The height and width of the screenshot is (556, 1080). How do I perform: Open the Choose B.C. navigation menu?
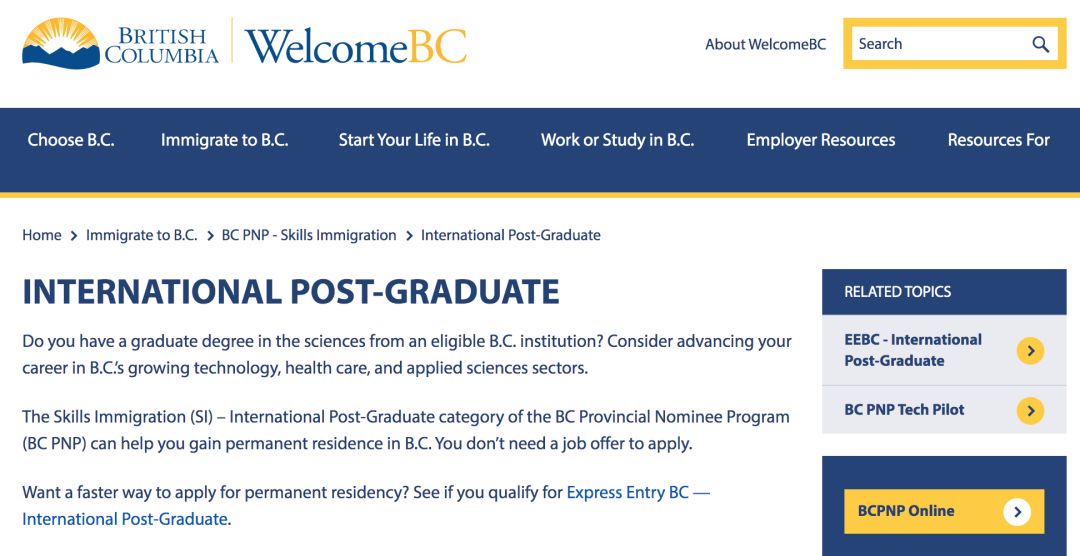(x=71, y=140)
